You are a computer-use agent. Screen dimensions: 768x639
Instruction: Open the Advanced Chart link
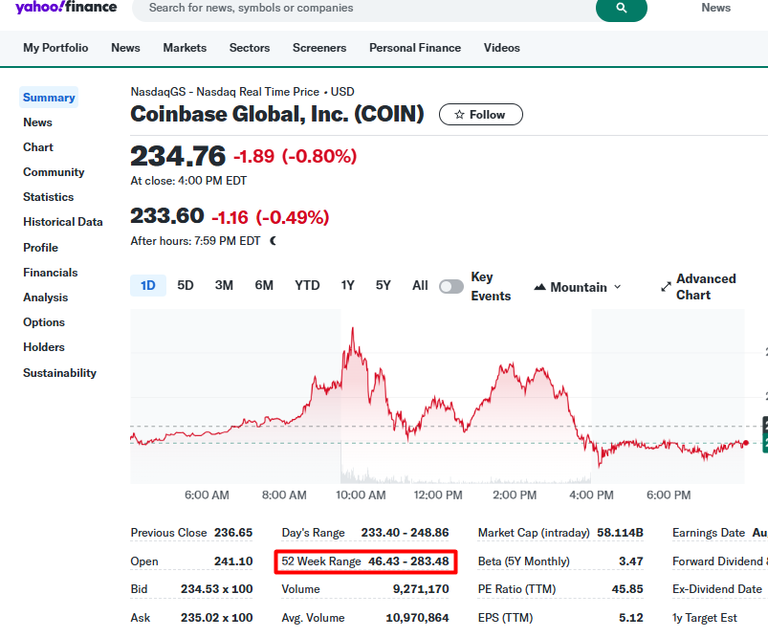click(x=698, y=287)
